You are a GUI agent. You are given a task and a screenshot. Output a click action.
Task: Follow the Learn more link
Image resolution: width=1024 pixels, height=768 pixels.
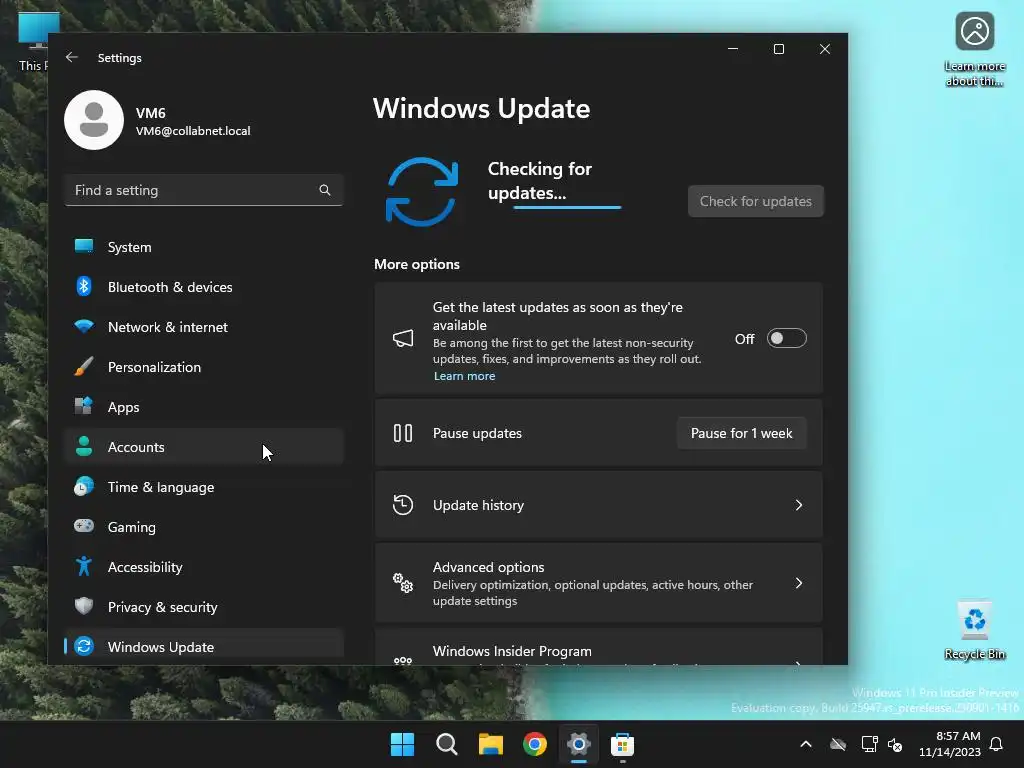pyautogui.click(x=464, y=376)
